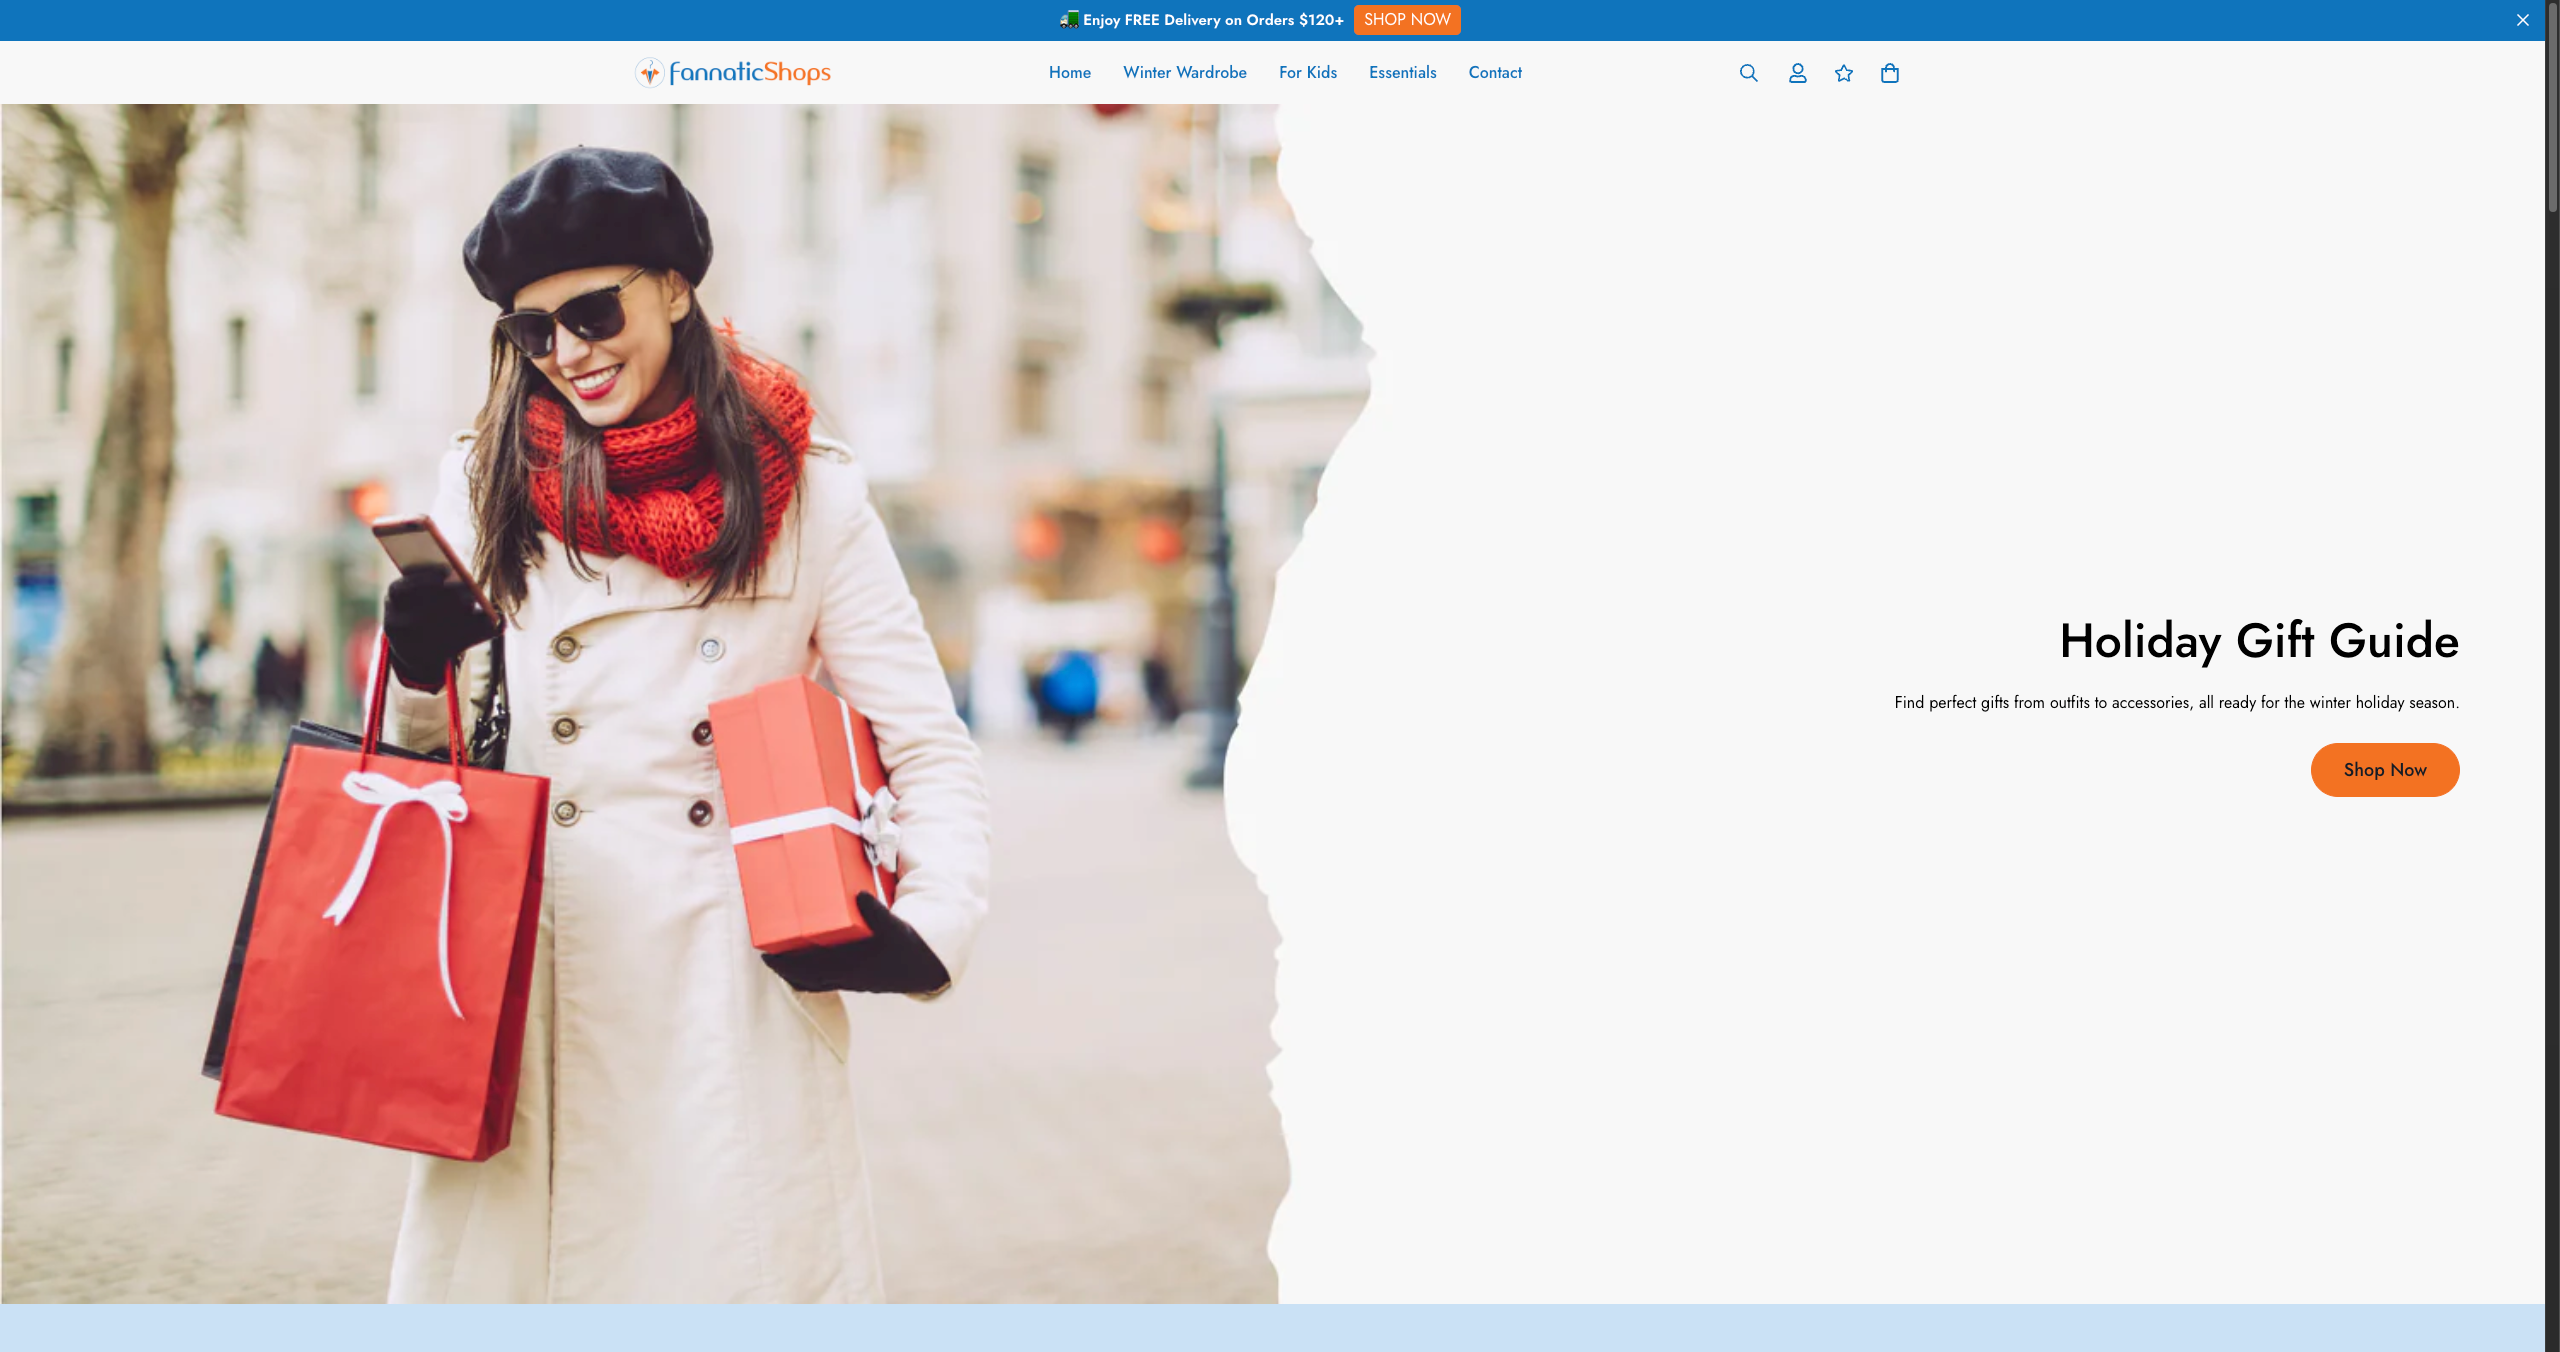The height and width of the screenshot is (1352, 2560).
Task: Click the delivery truck icon in banner
Action: point(1069,19)
